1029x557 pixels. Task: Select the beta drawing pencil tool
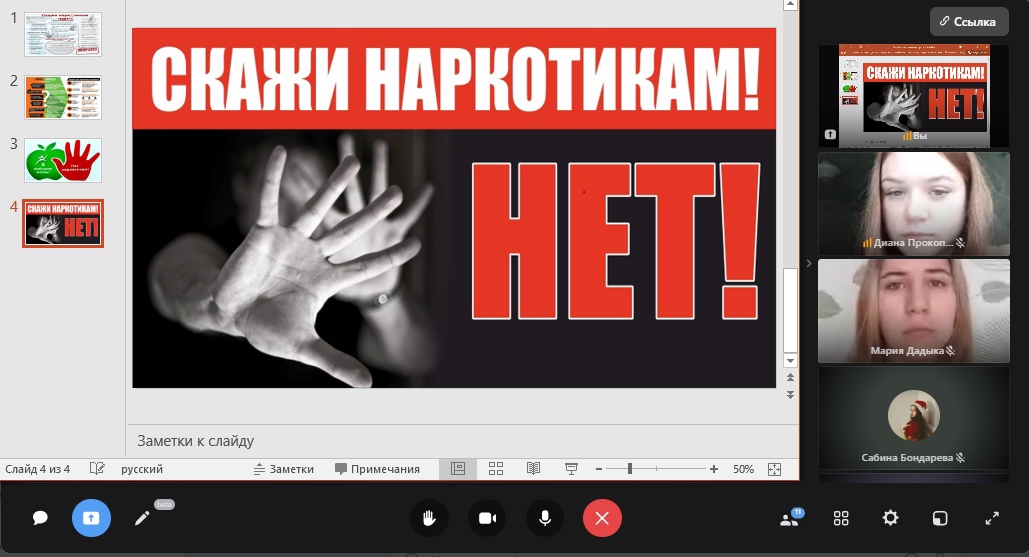point(142,518)
